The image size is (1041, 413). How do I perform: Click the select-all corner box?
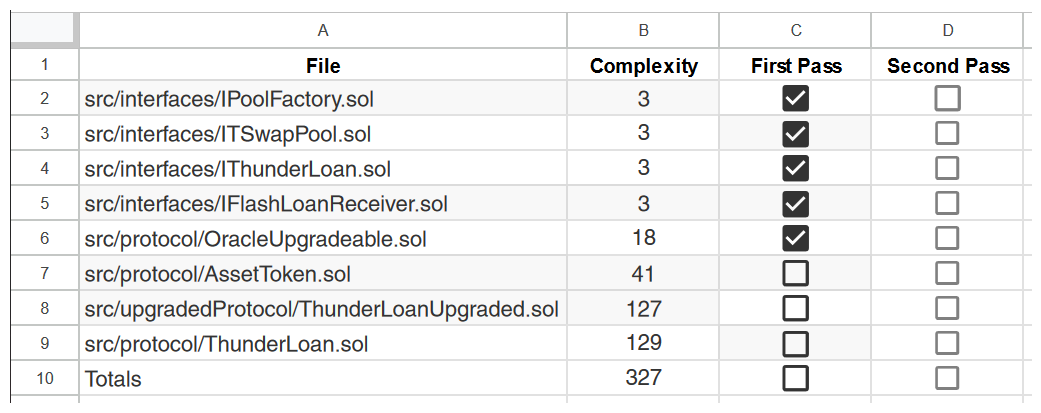(44, 30)
